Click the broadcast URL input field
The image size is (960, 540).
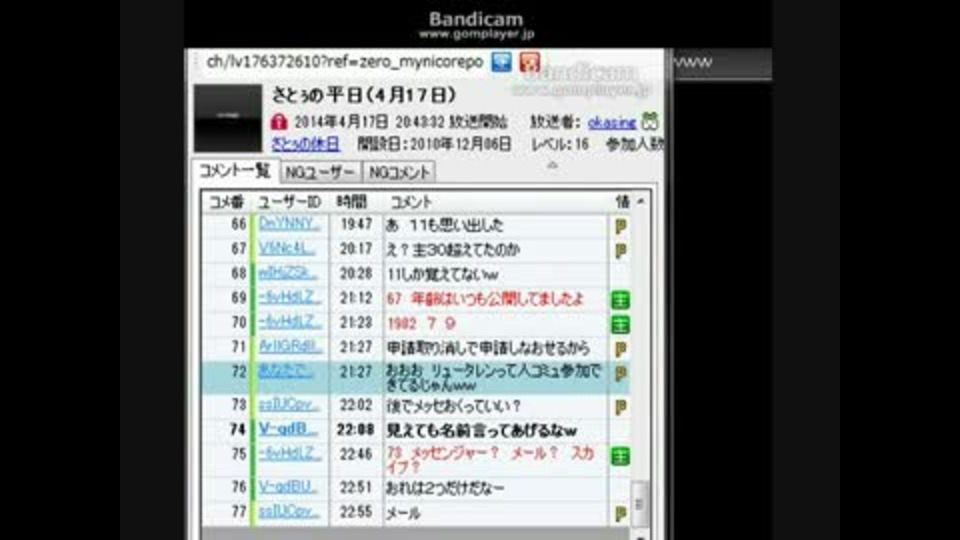pyautogui.click(x=345, y=62)
